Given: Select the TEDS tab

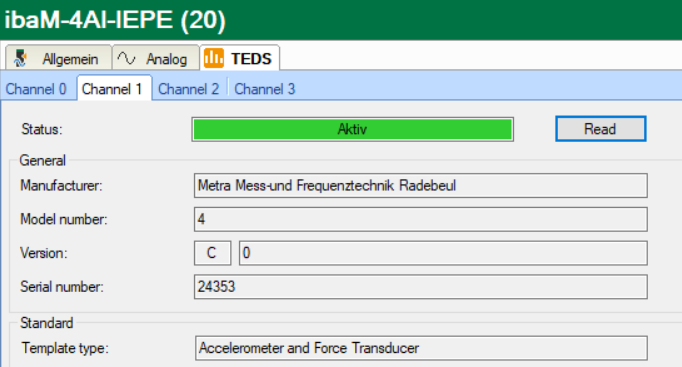Looking at the screenshot, I should pos(240,58).
